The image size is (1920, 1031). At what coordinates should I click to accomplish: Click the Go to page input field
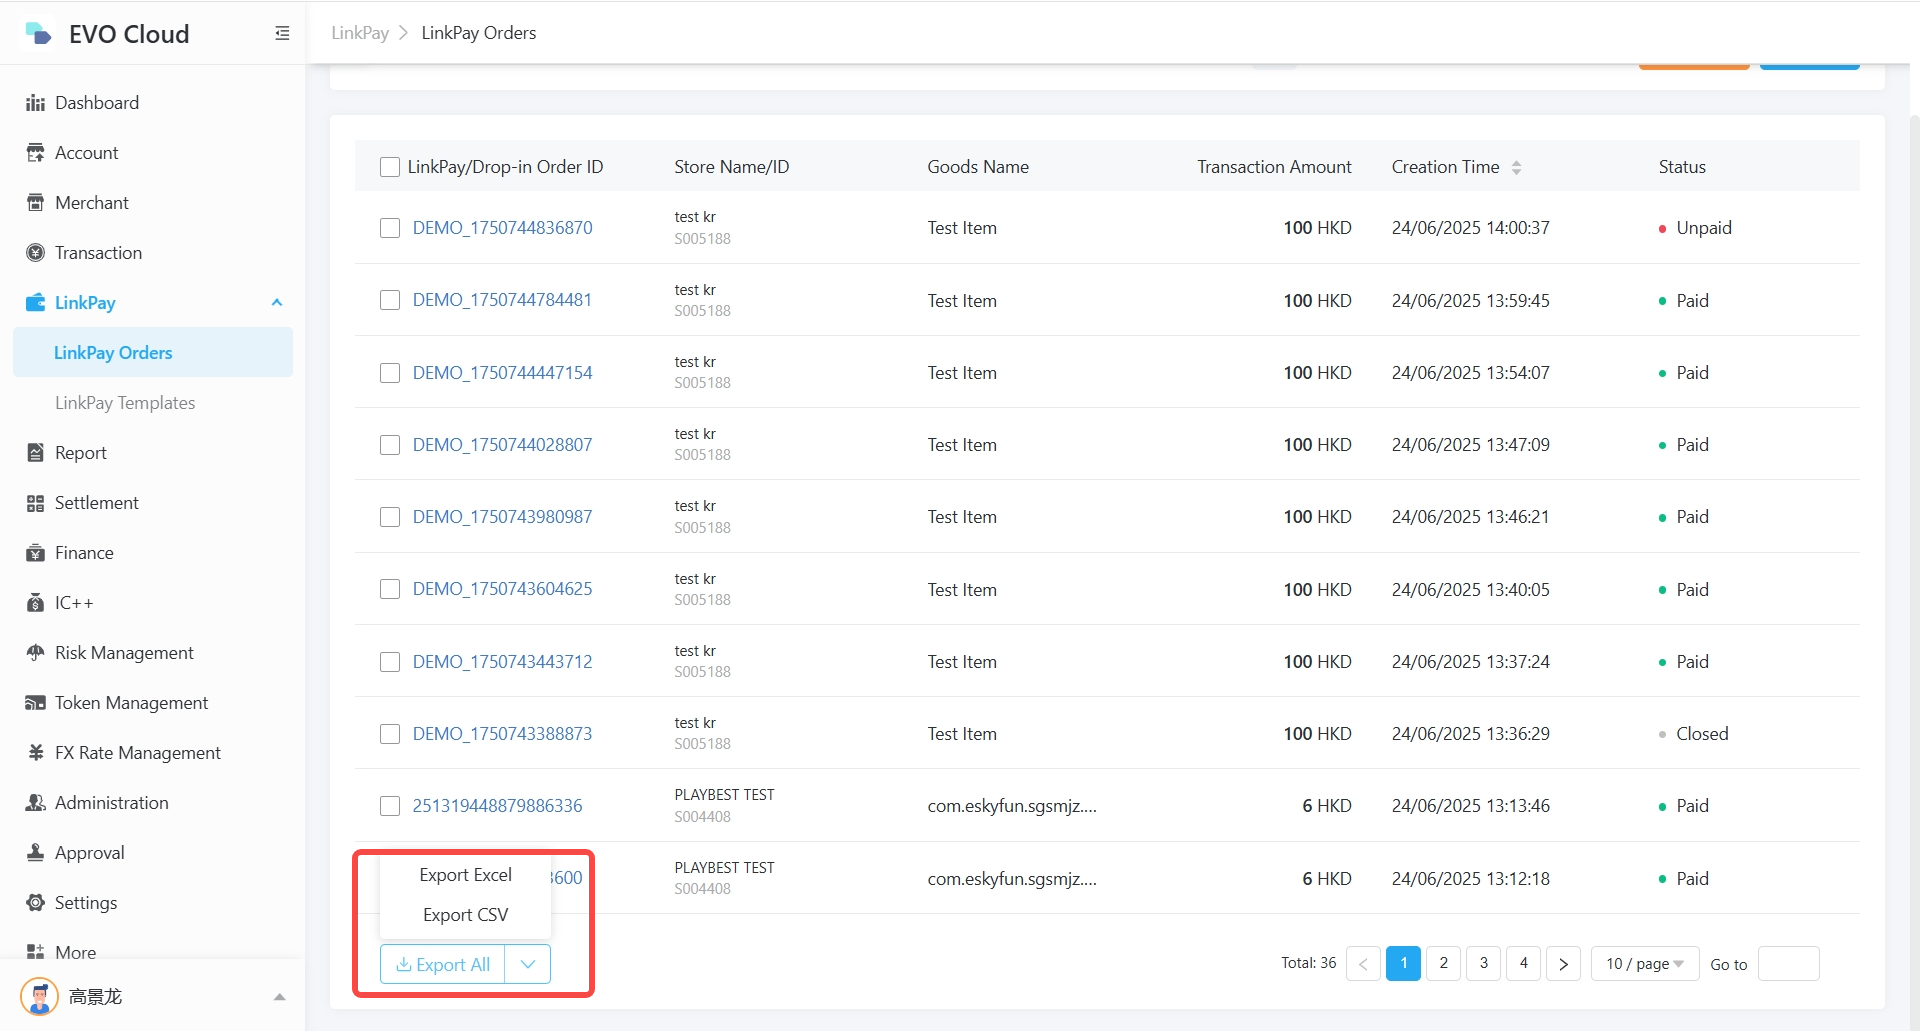tap(1788, 964)
